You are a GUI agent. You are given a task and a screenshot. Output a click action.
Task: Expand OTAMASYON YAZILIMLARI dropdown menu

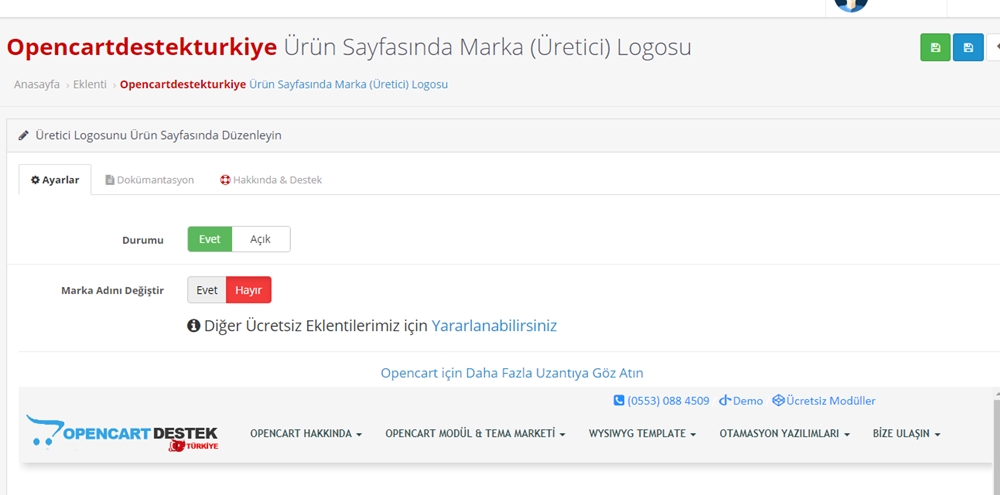(785, 434)
